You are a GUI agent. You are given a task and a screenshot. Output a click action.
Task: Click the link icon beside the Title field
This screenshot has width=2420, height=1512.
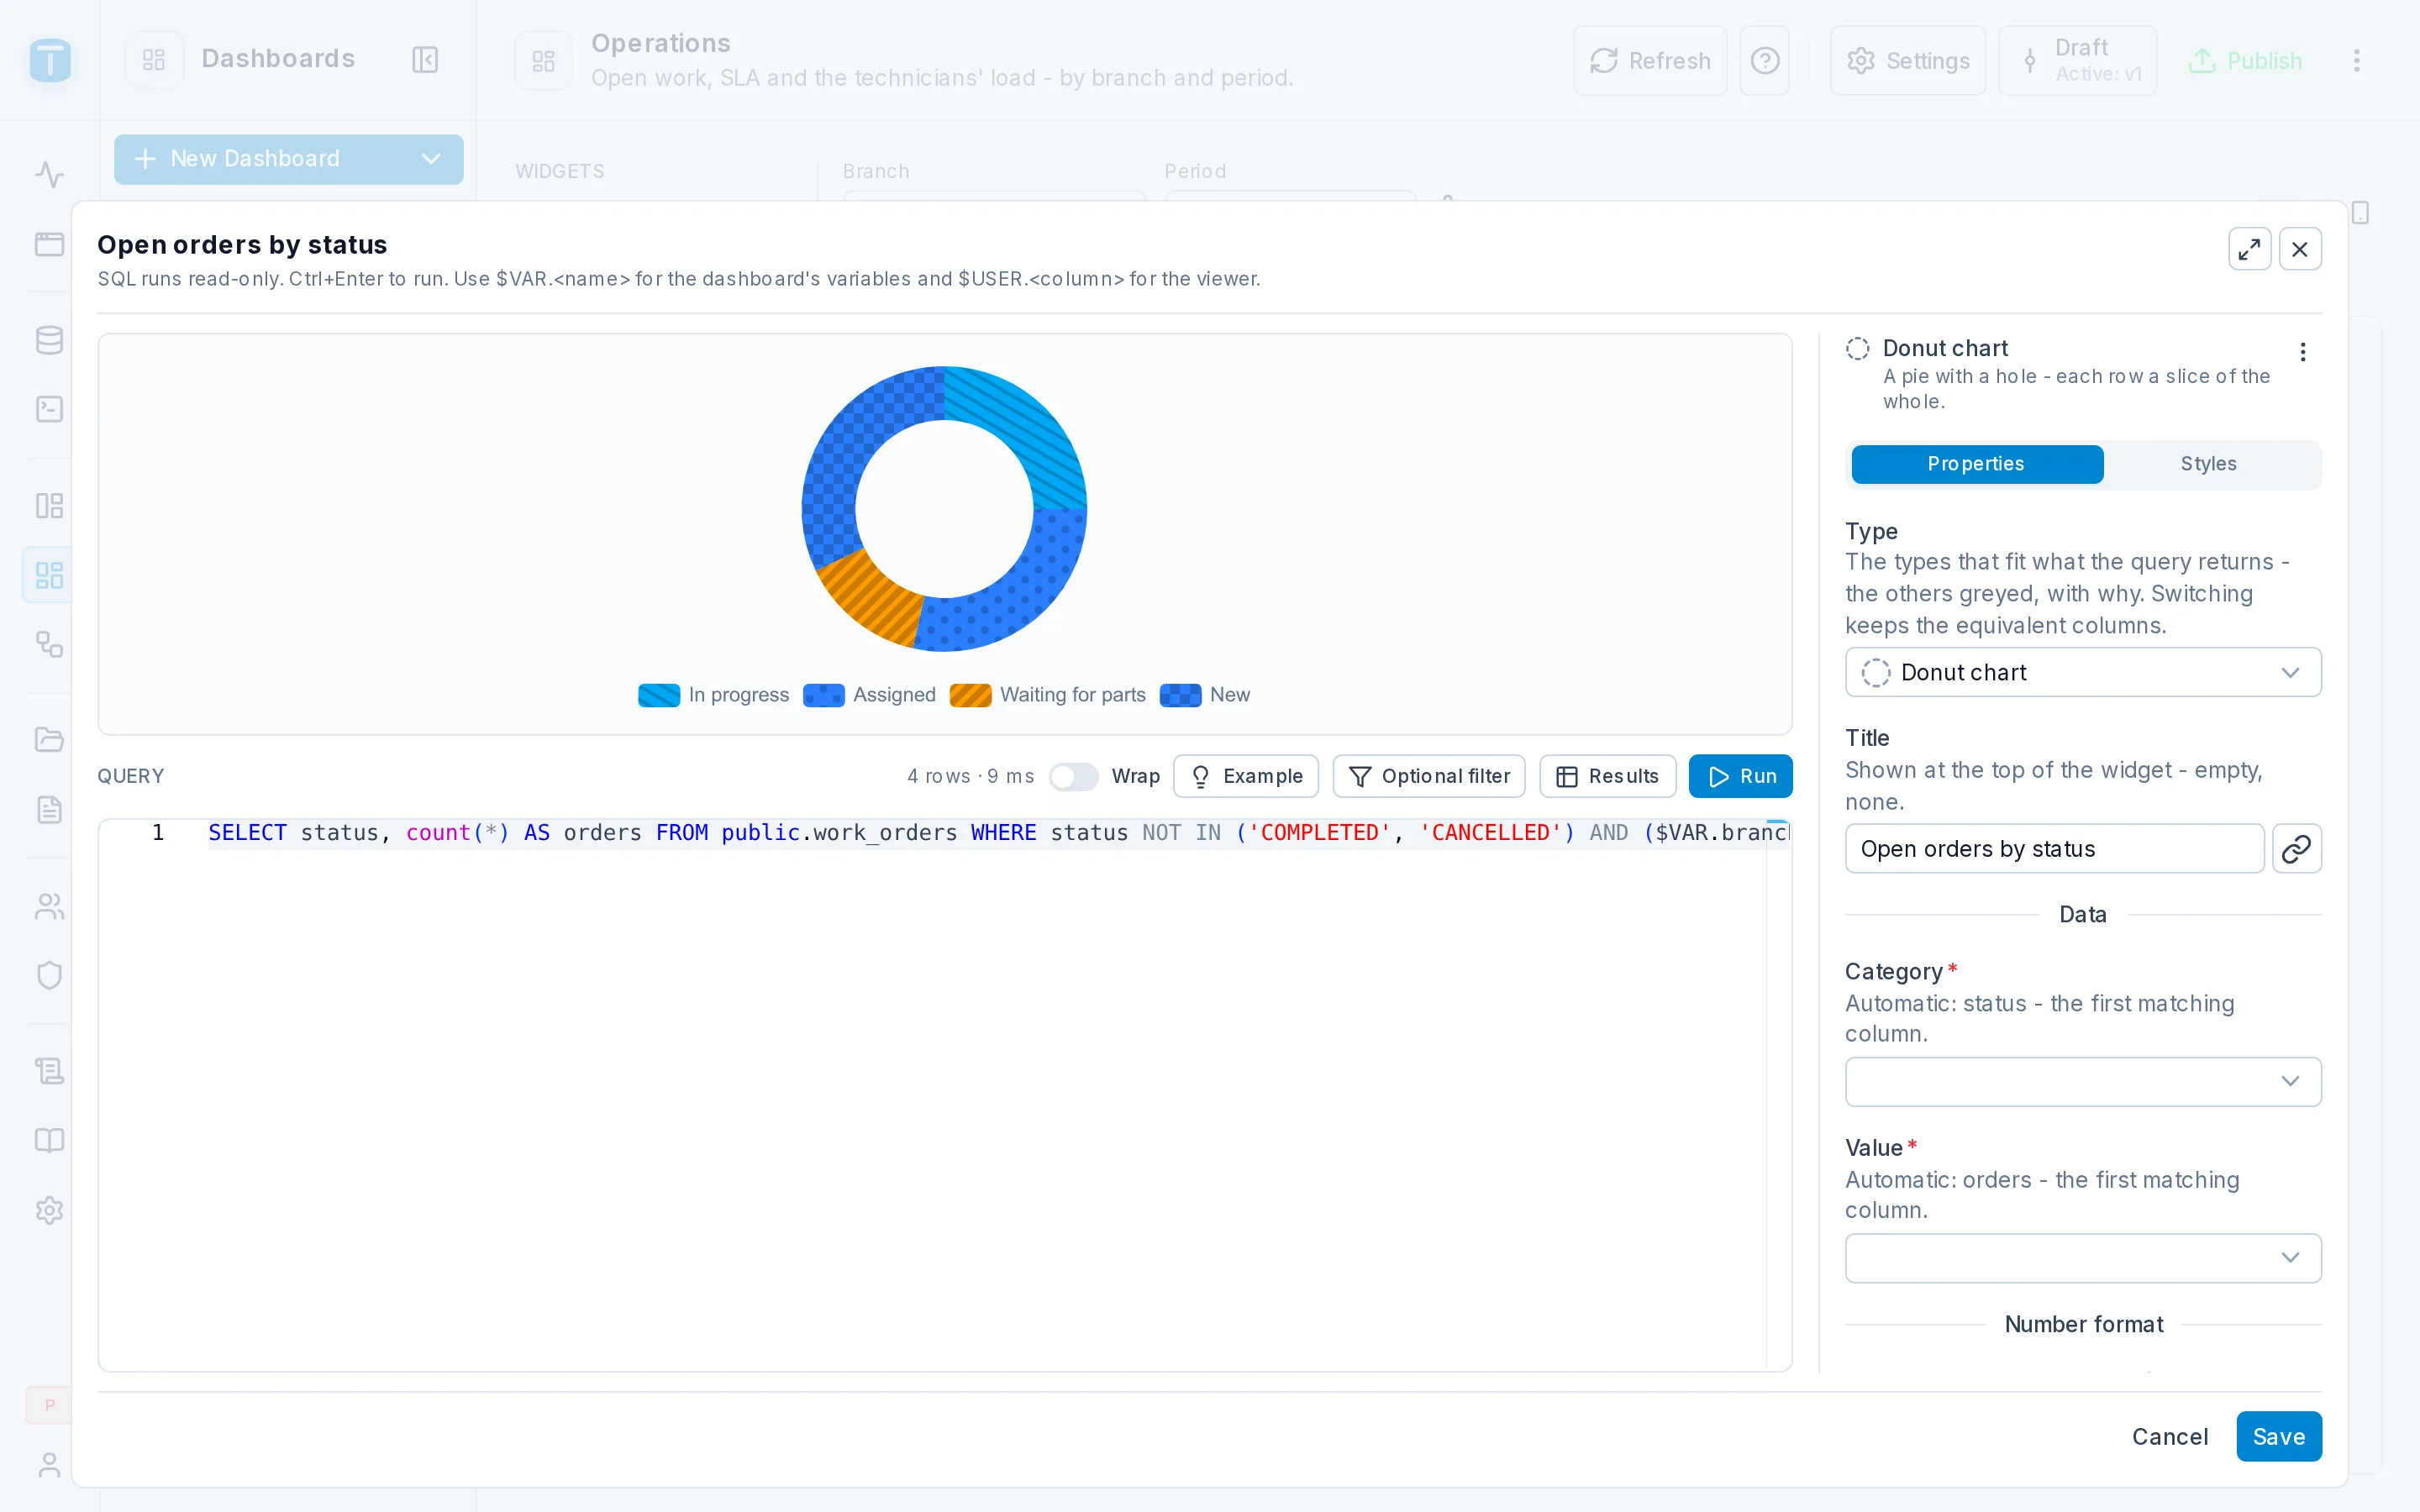(x=2296, y=849)
